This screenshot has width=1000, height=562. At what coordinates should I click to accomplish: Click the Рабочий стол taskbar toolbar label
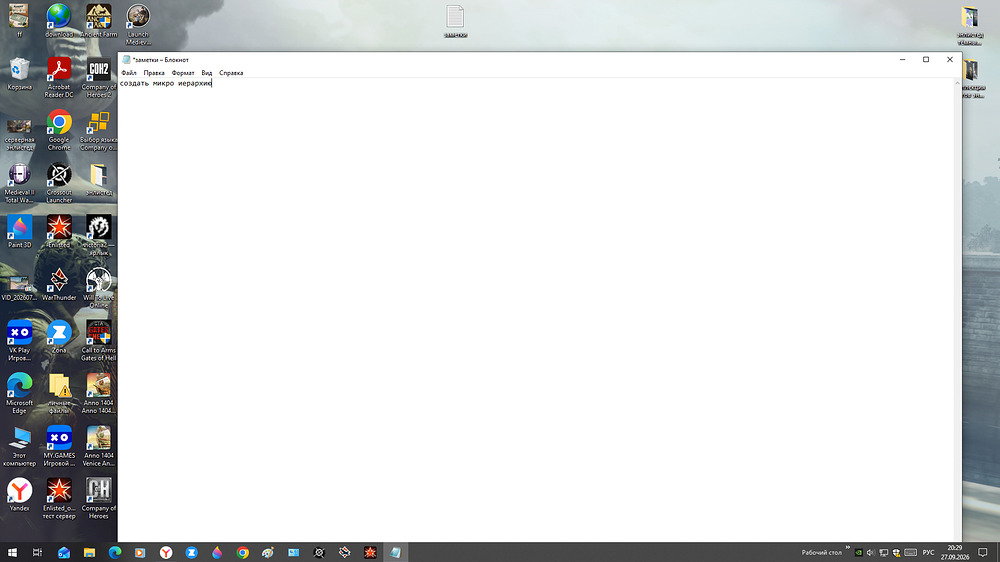point(821,552)
